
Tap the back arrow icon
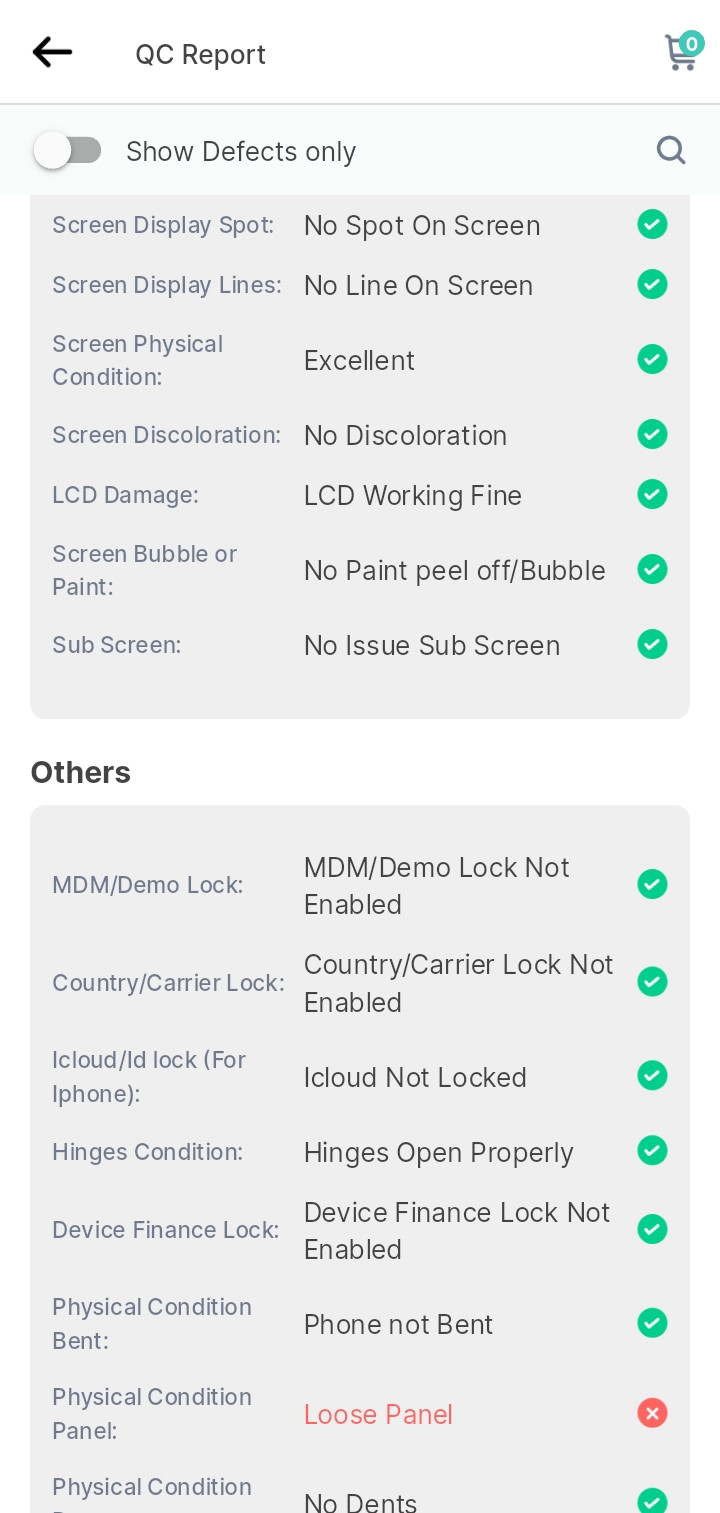click(52, 52)
